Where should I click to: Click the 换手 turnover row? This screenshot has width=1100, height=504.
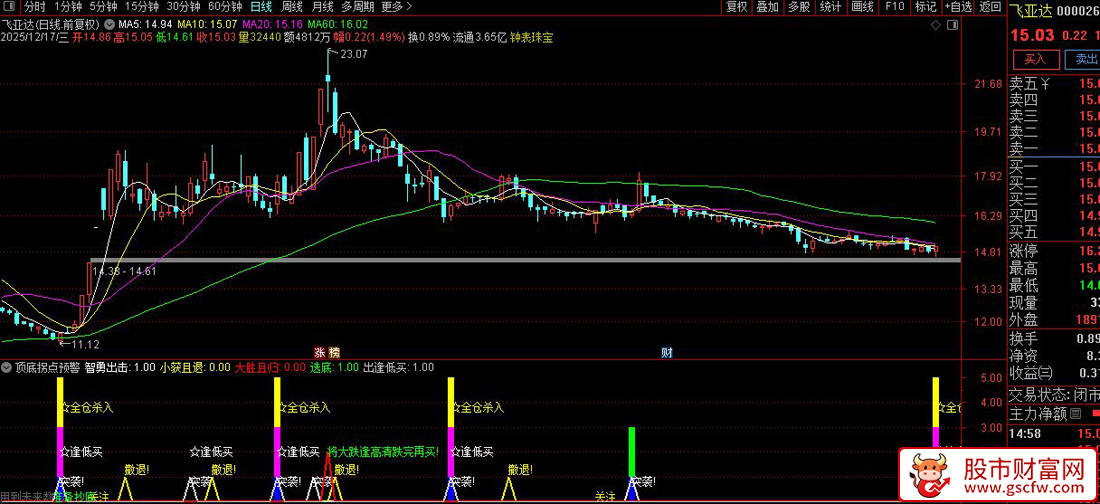tap(1054, 338)
